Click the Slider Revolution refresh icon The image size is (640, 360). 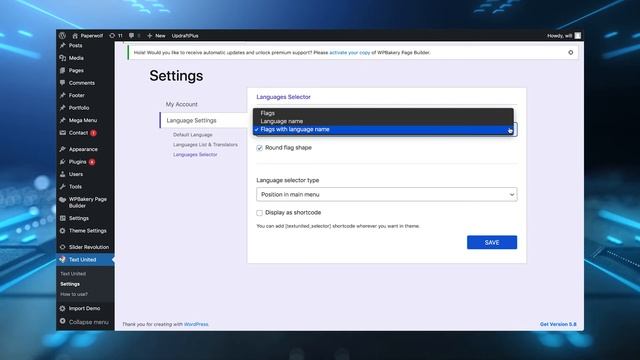click(x=62, y=247)
